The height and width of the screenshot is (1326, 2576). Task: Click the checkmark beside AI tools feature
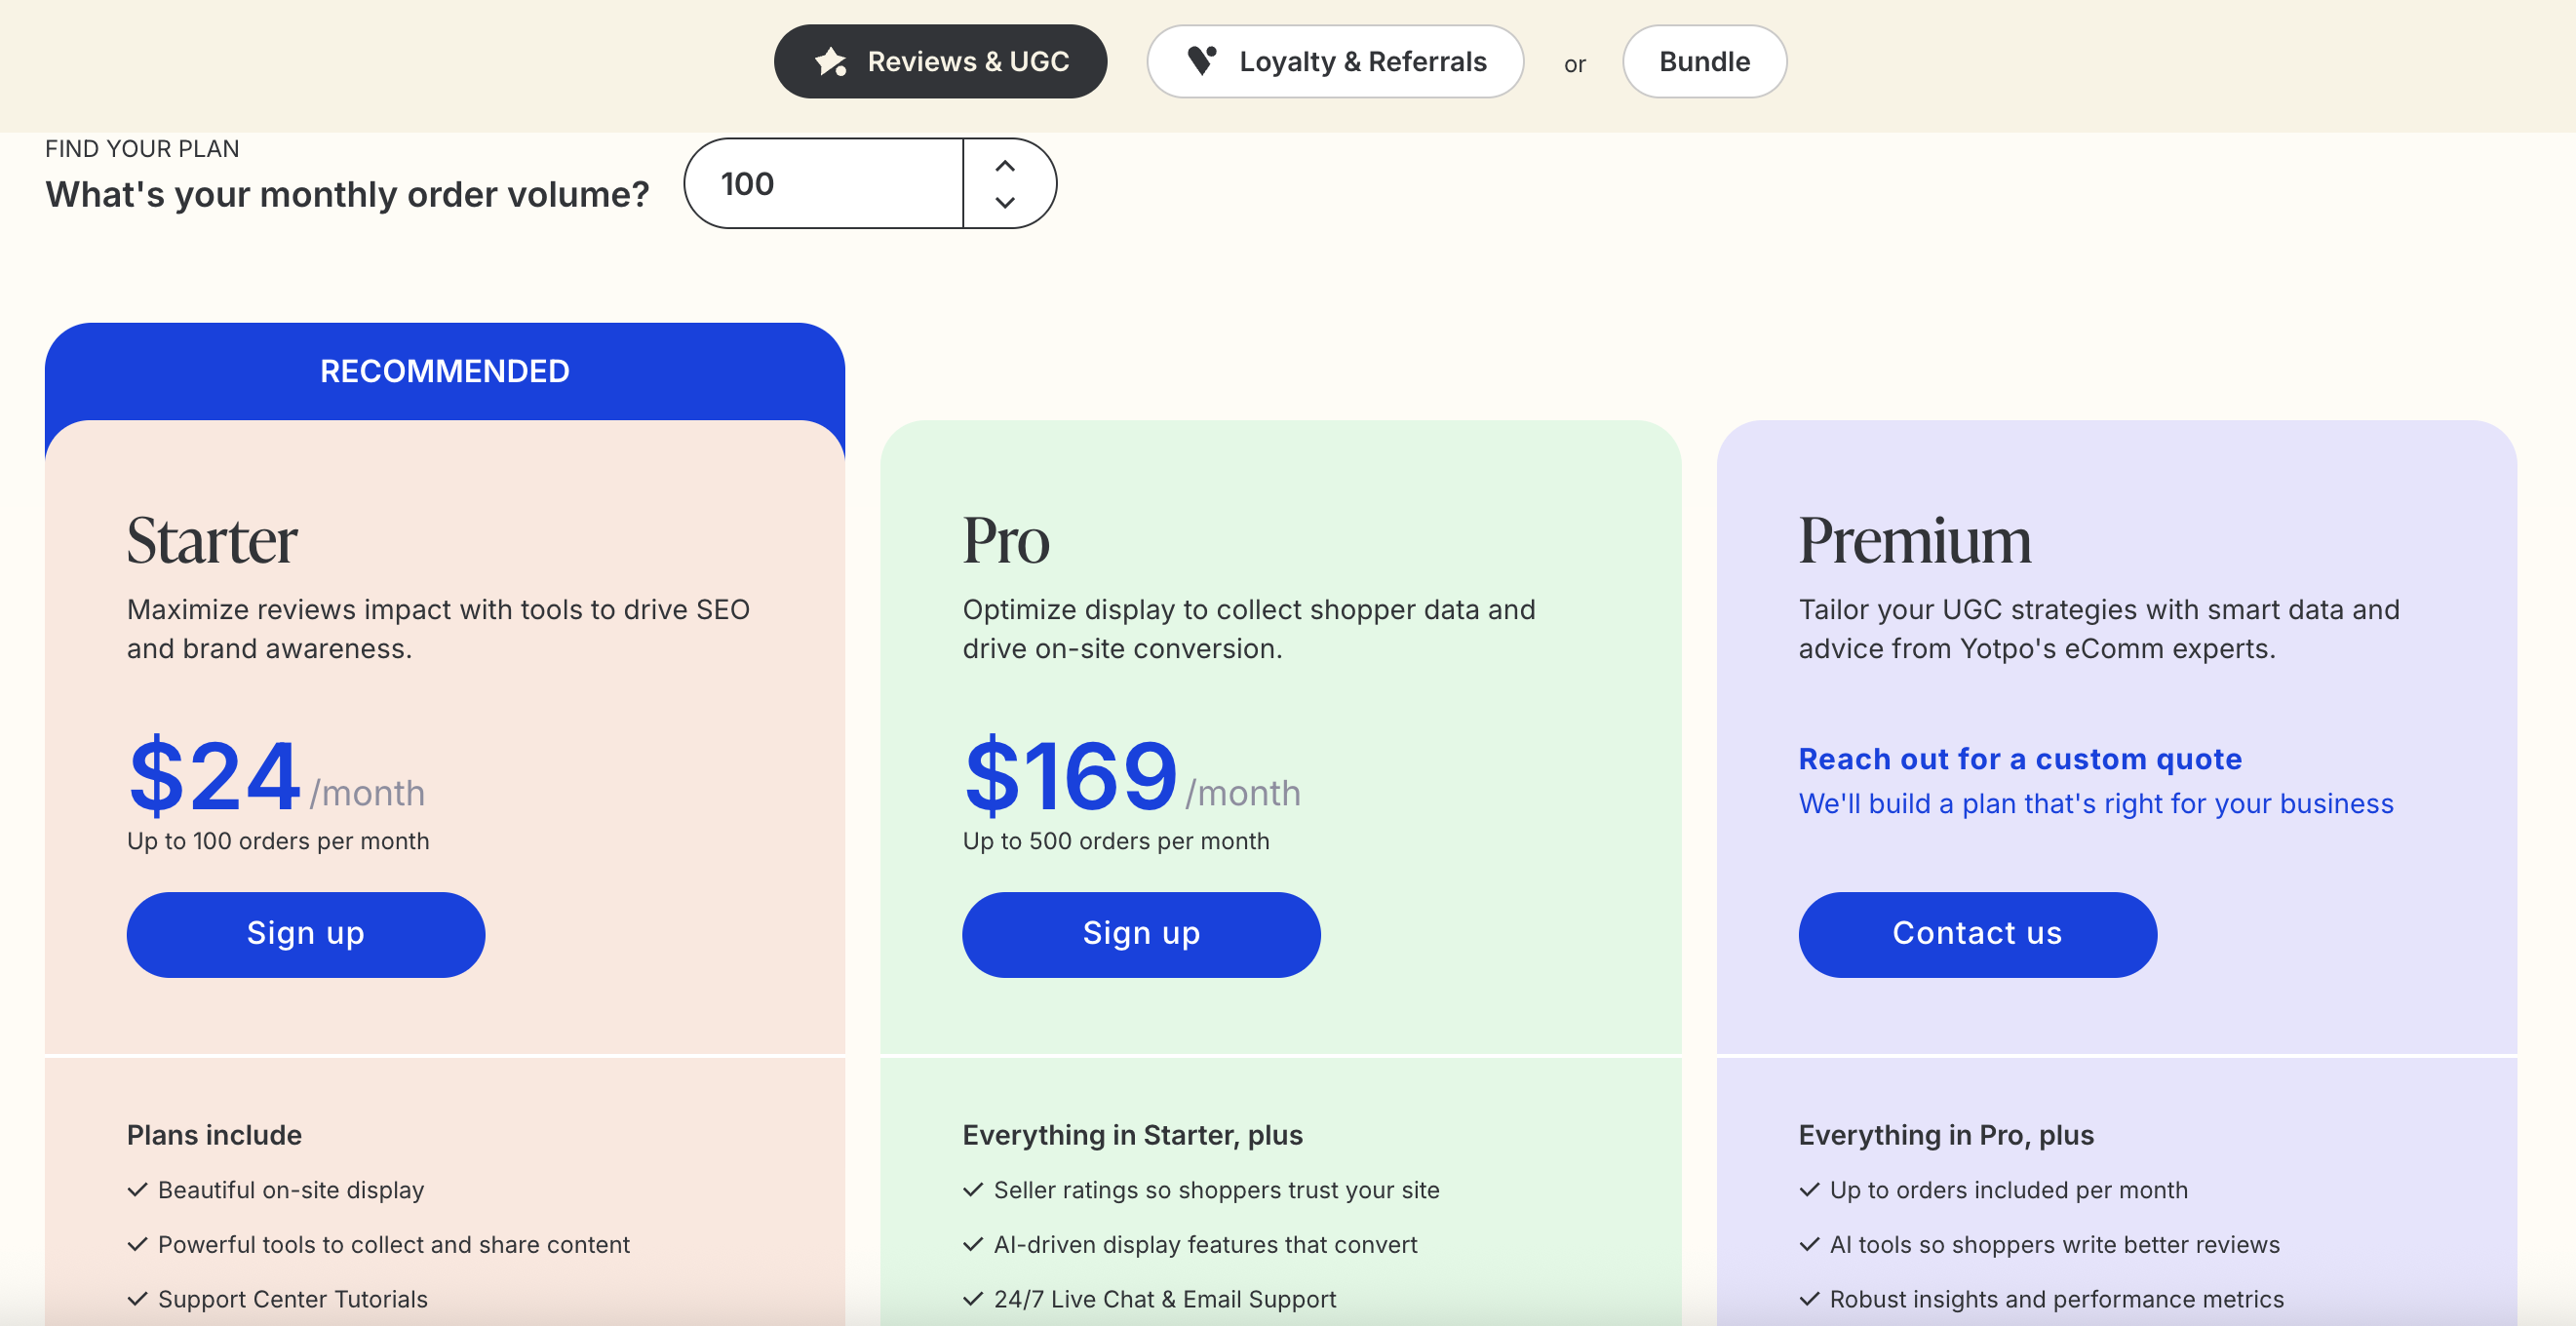tap(1807, 1245)
